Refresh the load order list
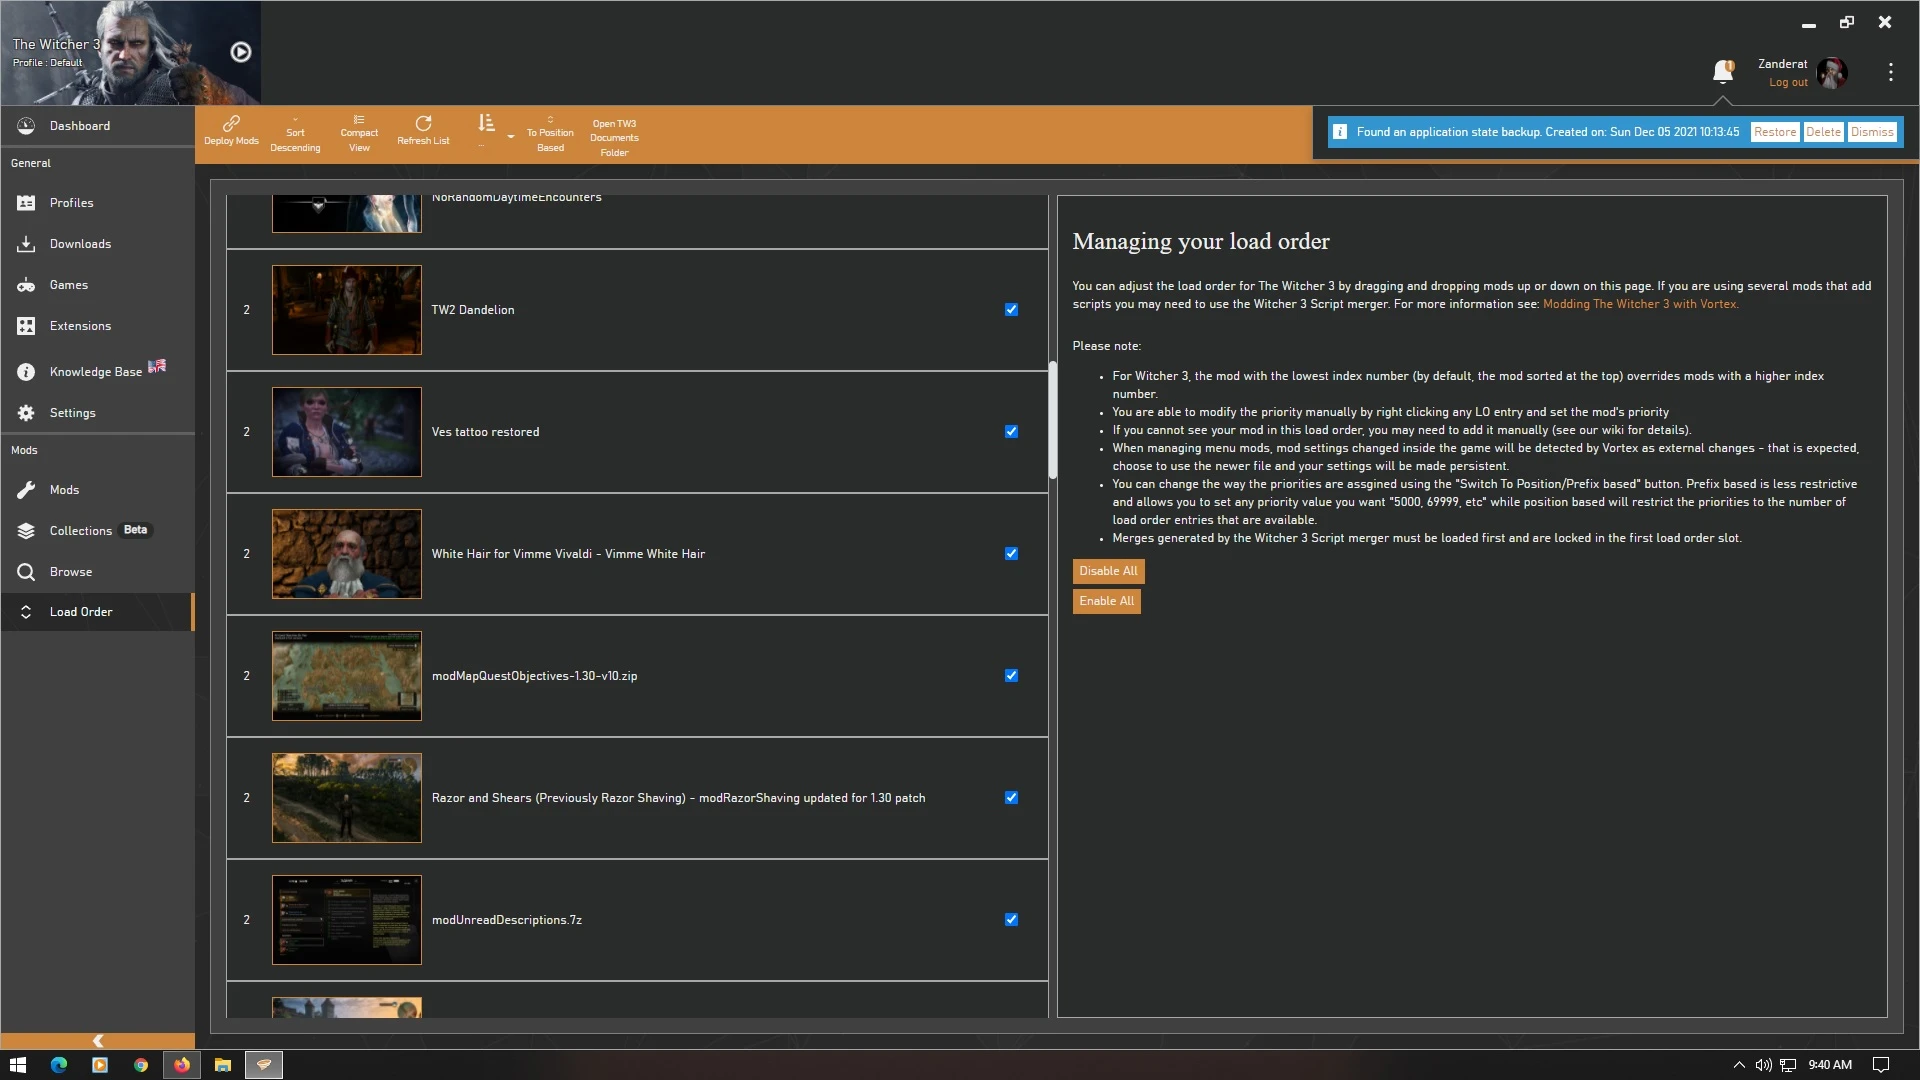The height and width of the screenshot is (1080, 1920). [x=423, y=131]
